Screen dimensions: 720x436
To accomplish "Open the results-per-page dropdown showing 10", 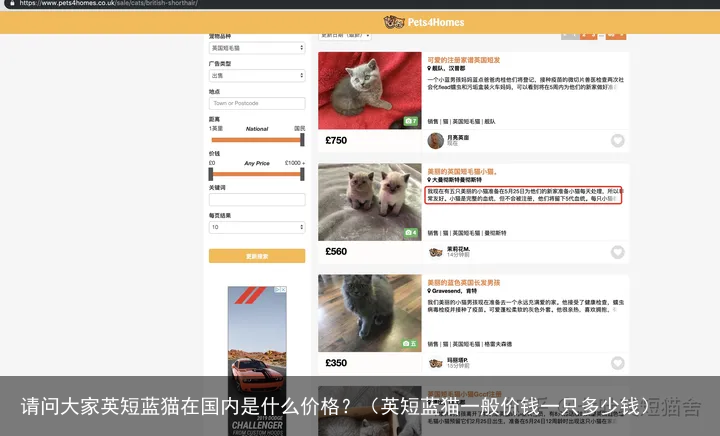I will (257, 227).
